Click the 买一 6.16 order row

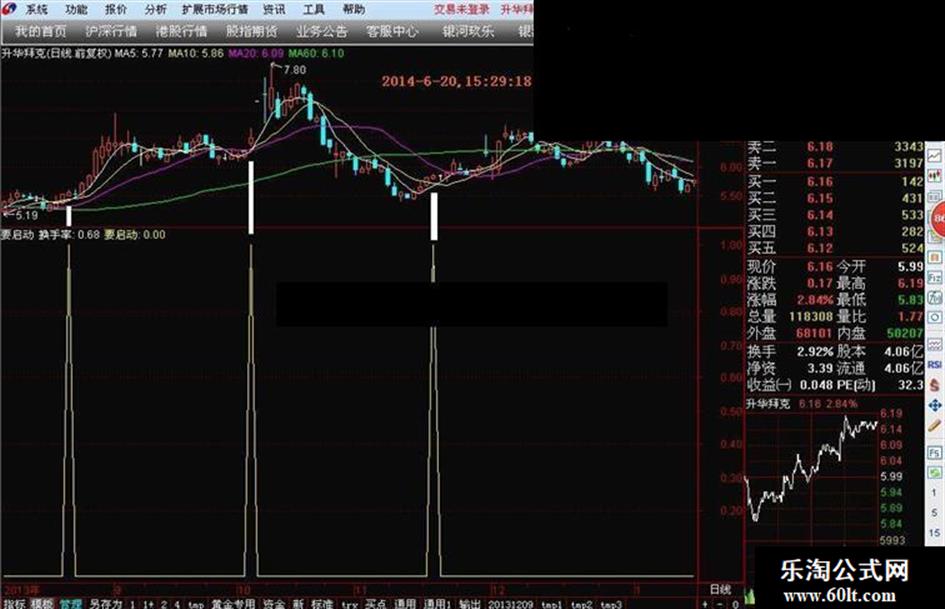coord(835,181)
